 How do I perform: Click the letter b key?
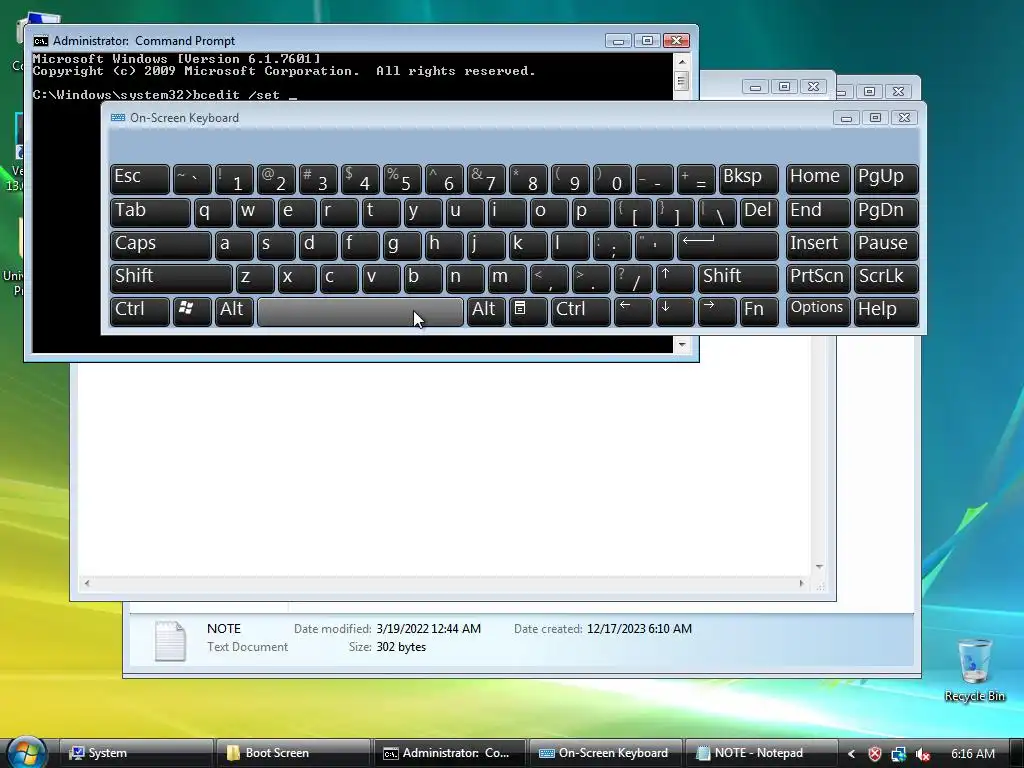click(x=423, y=278)
